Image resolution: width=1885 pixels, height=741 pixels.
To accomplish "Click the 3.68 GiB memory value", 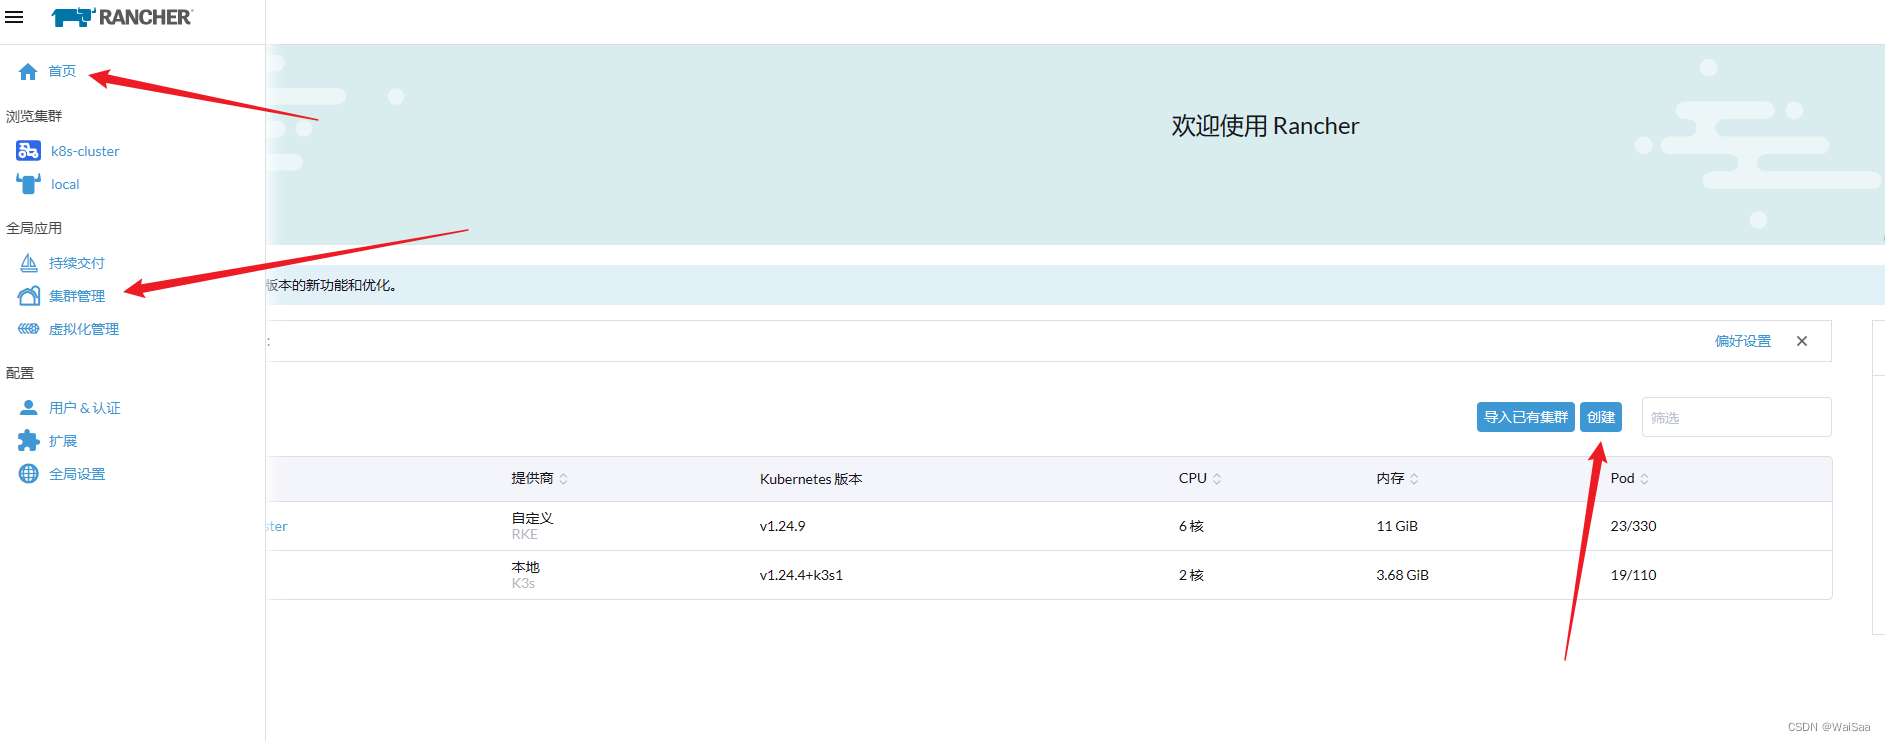I will (x=1402, y=575).
